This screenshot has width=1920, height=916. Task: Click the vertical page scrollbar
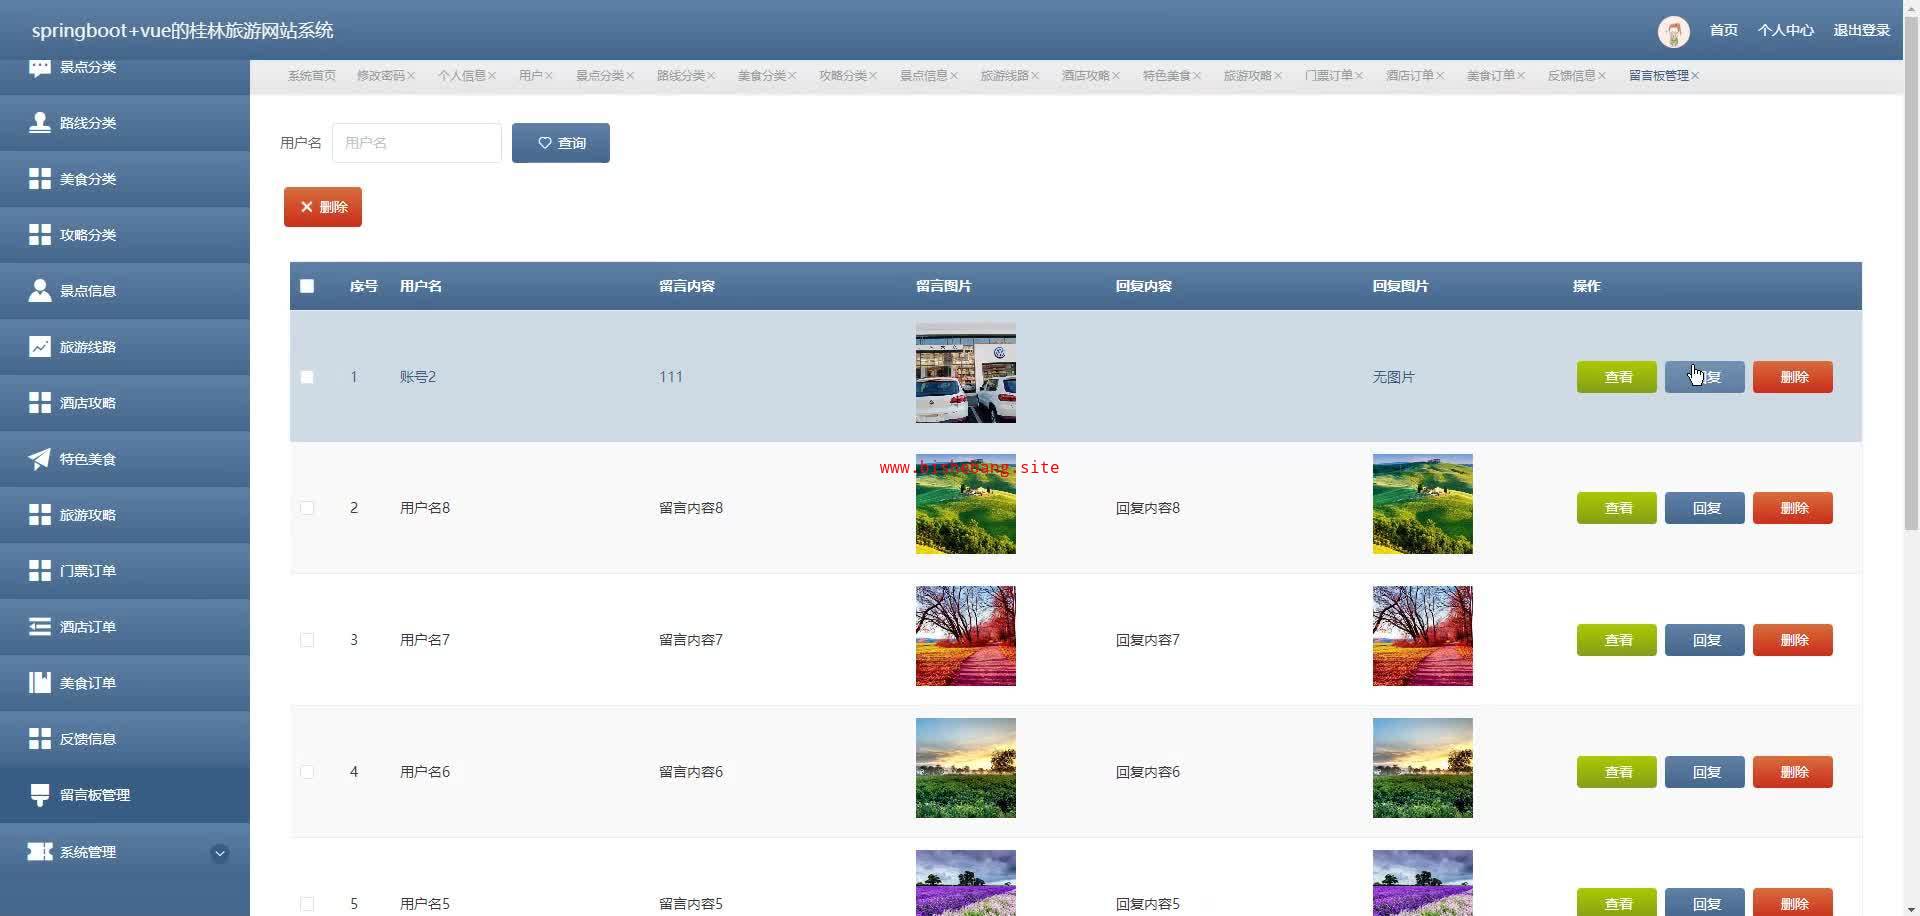pos(1911,300)
